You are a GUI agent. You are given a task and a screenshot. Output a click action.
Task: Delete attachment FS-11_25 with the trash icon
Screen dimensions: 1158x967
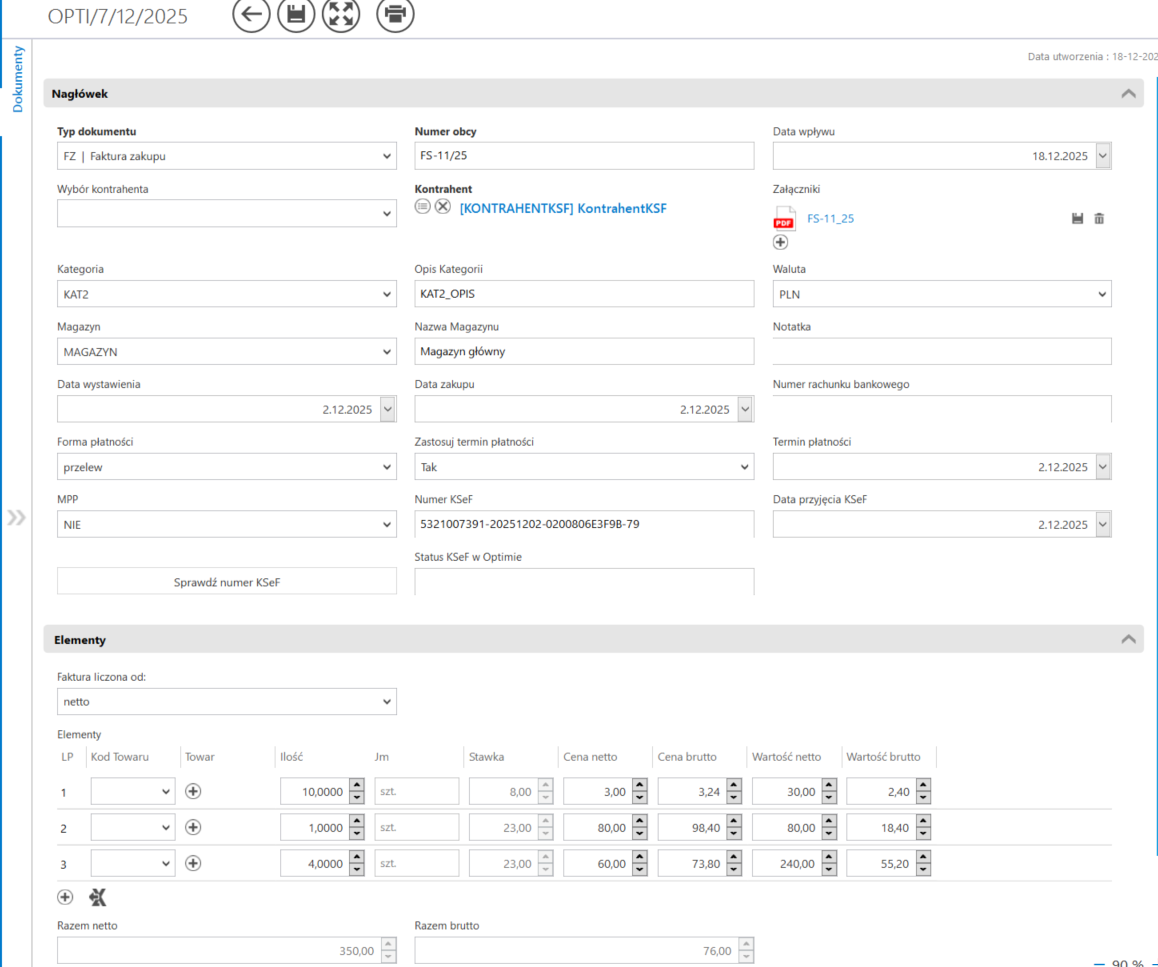point(1099,218)
